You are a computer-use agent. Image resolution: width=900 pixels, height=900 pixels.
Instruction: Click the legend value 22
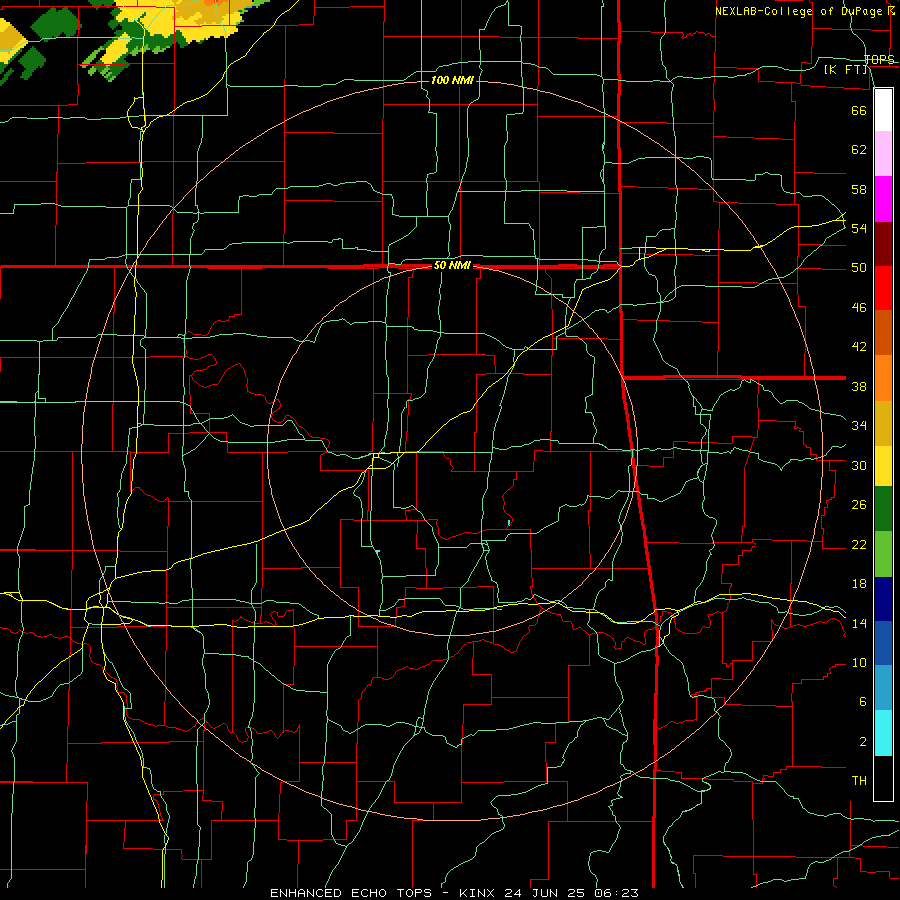pos(859,545)
